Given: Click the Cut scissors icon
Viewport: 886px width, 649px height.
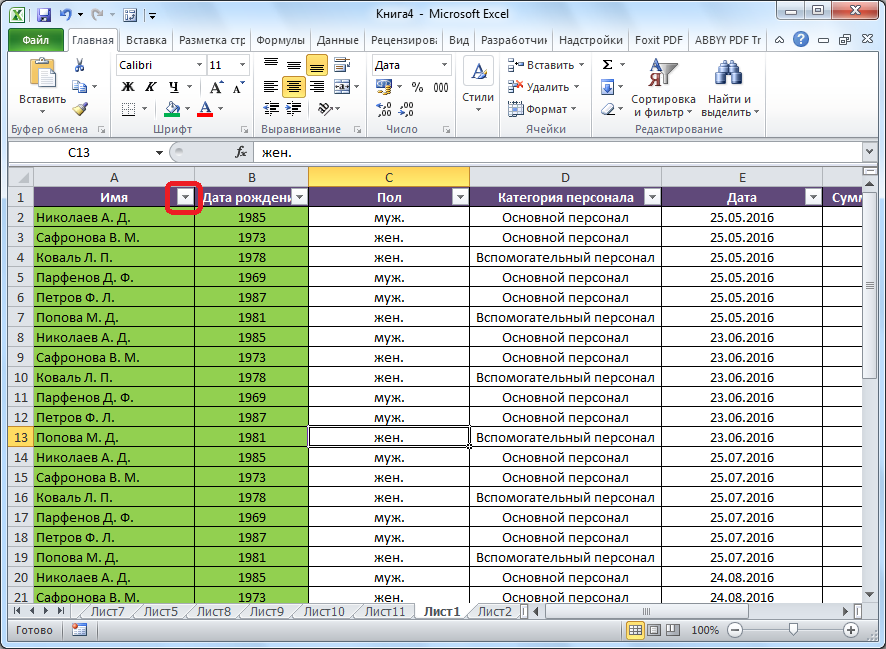Looking at the screenshot, I should [80, 65].
